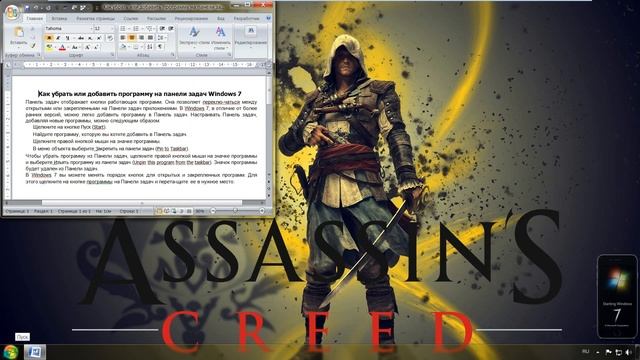Screen dimensions: 640x360
Task: Open Word Help question-mark icon
Action: 269,18
